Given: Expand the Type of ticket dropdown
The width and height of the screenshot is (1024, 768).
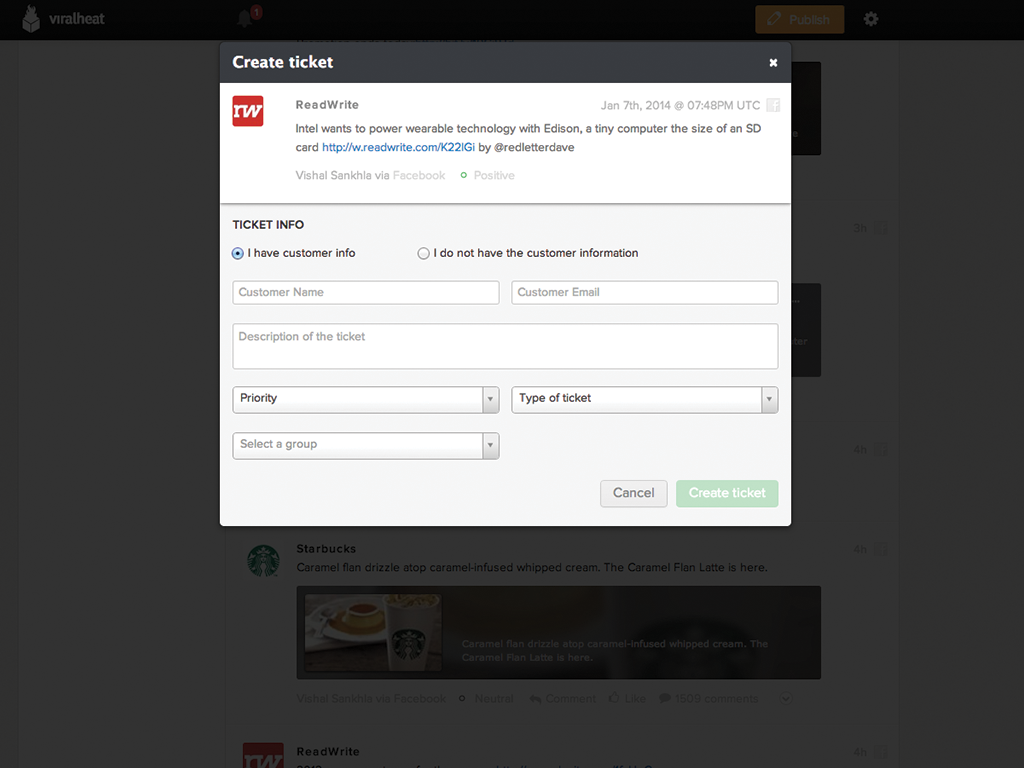Looking at the screenshot, I should pyautogui.click(x=644, y=399).
